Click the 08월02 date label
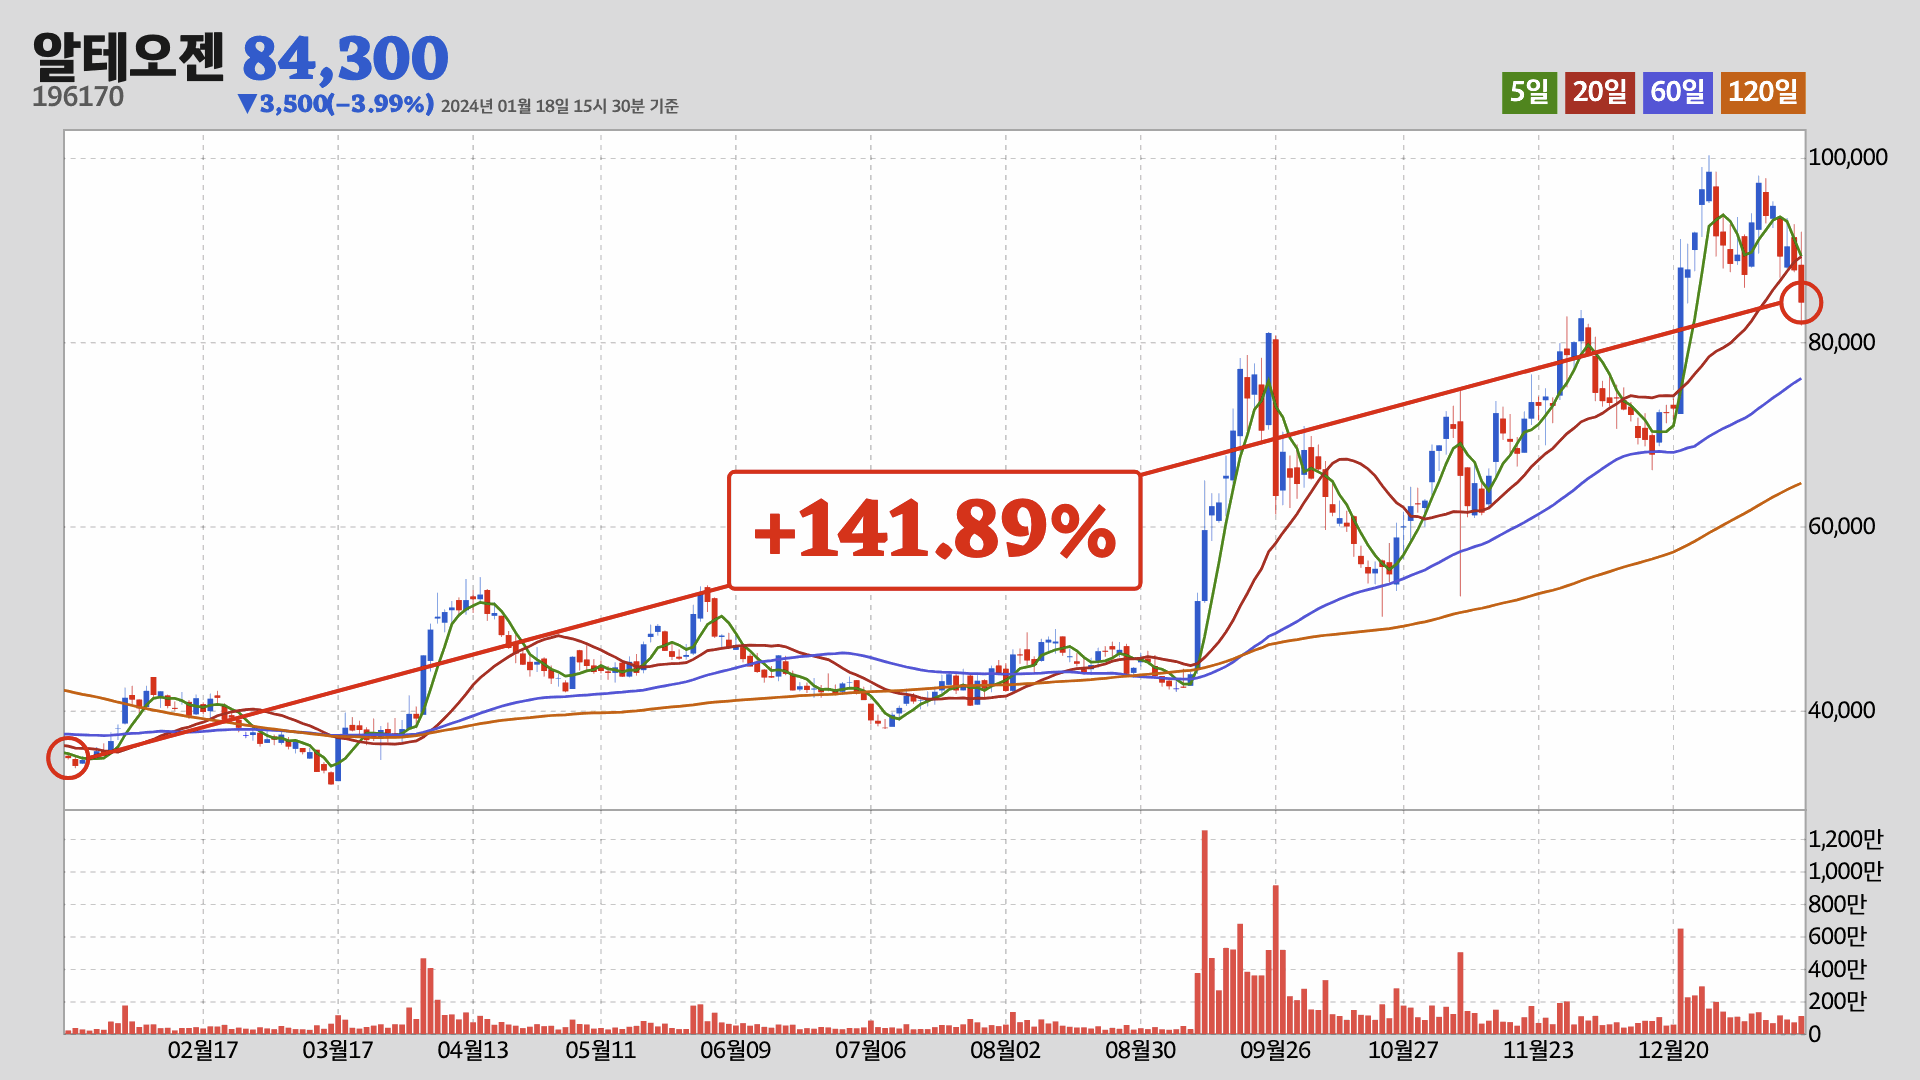 pyautogui.click(x=1006, y=1050)
